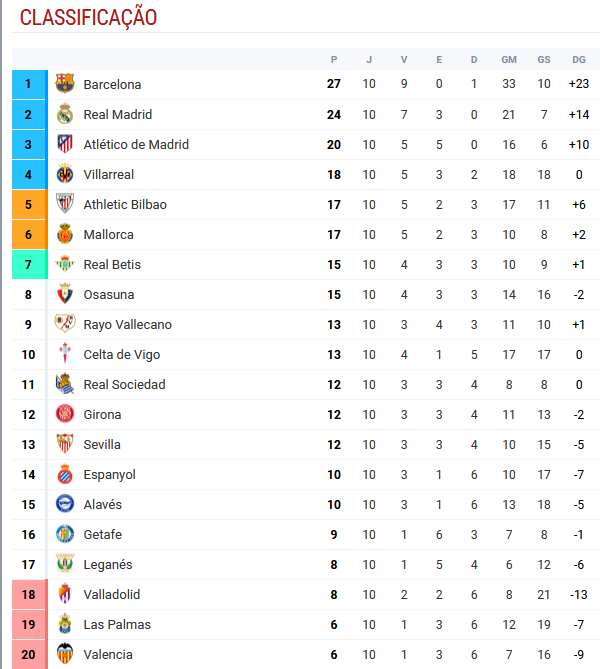Open the Girona team link

pos(102,414)
